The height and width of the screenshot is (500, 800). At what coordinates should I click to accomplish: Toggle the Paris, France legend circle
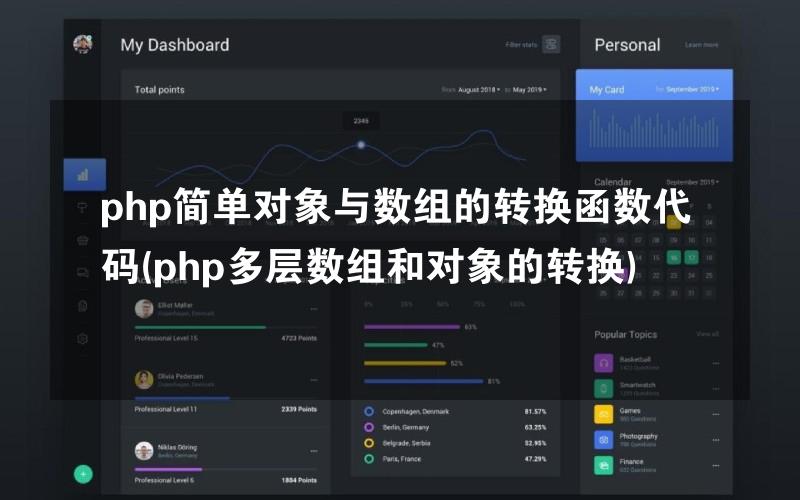coord(369,458)
